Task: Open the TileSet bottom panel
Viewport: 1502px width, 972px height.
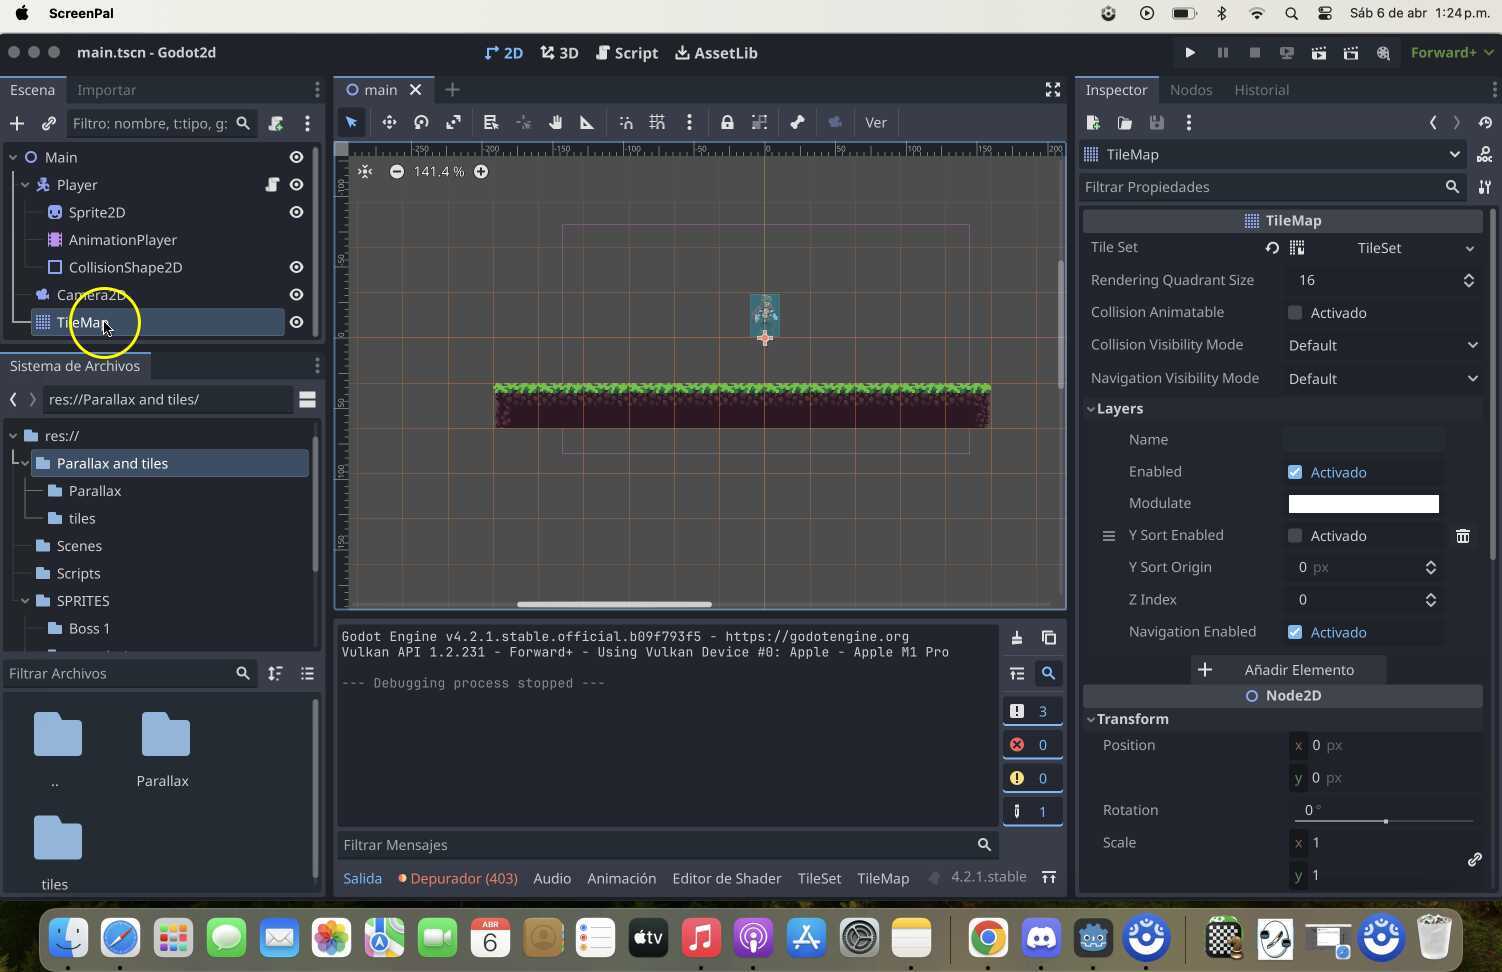Action: (x=819, y=878)
